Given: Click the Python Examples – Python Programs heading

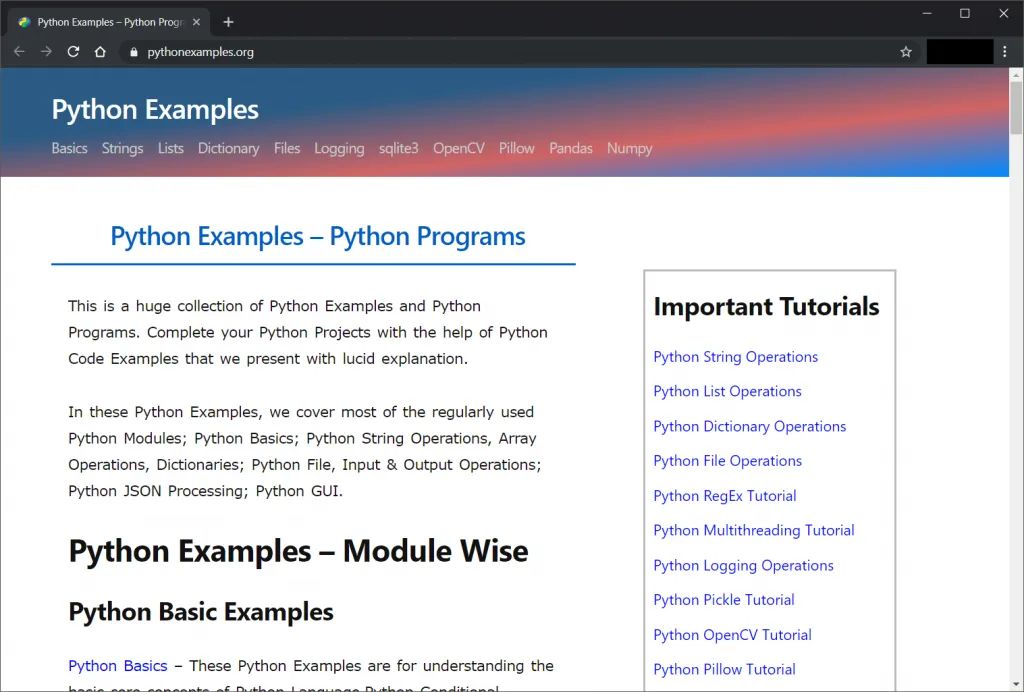Looking at the screenshot, I should tap(317, 236).
